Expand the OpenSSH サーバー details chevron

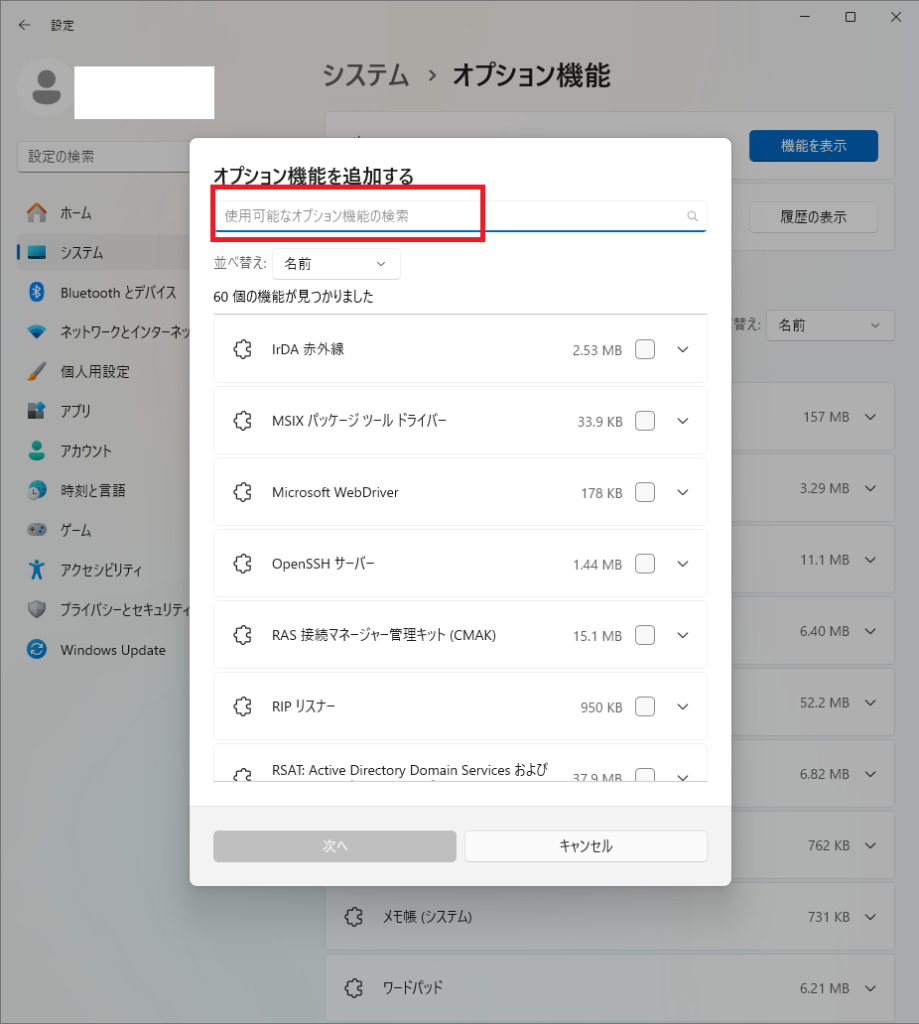(683, 564)
